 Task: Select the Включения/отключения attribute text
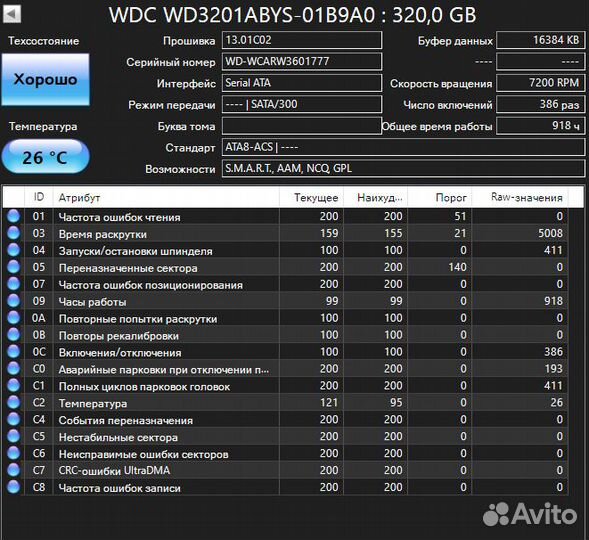point(120,353)
